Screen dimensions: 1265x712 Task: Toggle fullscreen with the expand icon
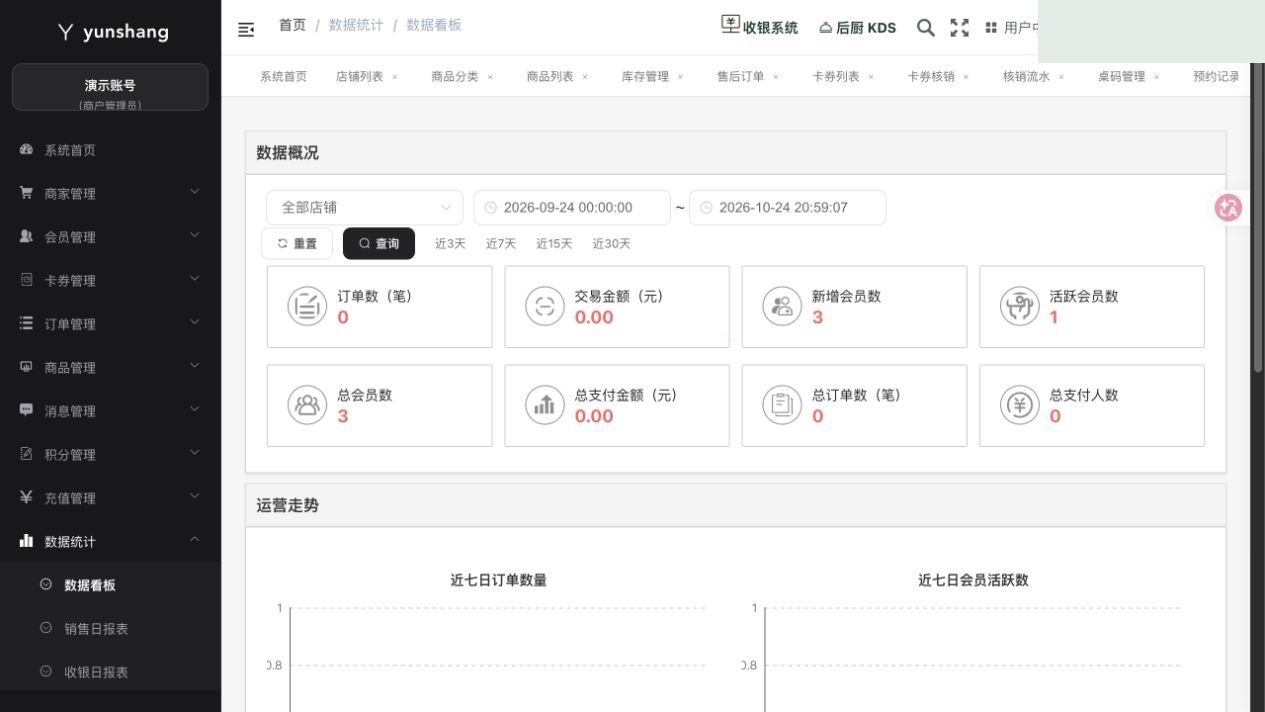(960, 28)
